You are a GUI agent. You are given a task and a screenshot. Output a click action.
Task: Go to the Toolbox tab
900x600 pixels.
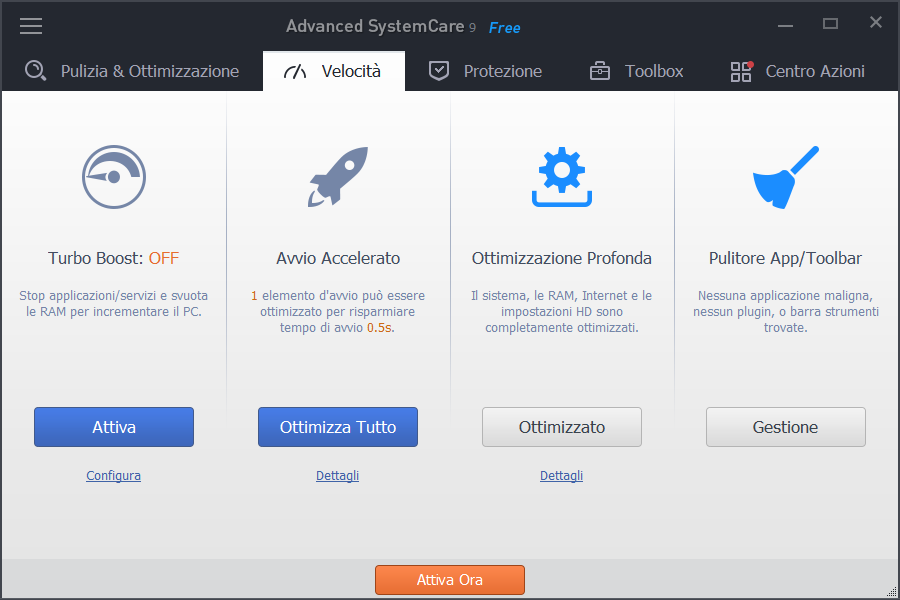(x=637, y=71)
